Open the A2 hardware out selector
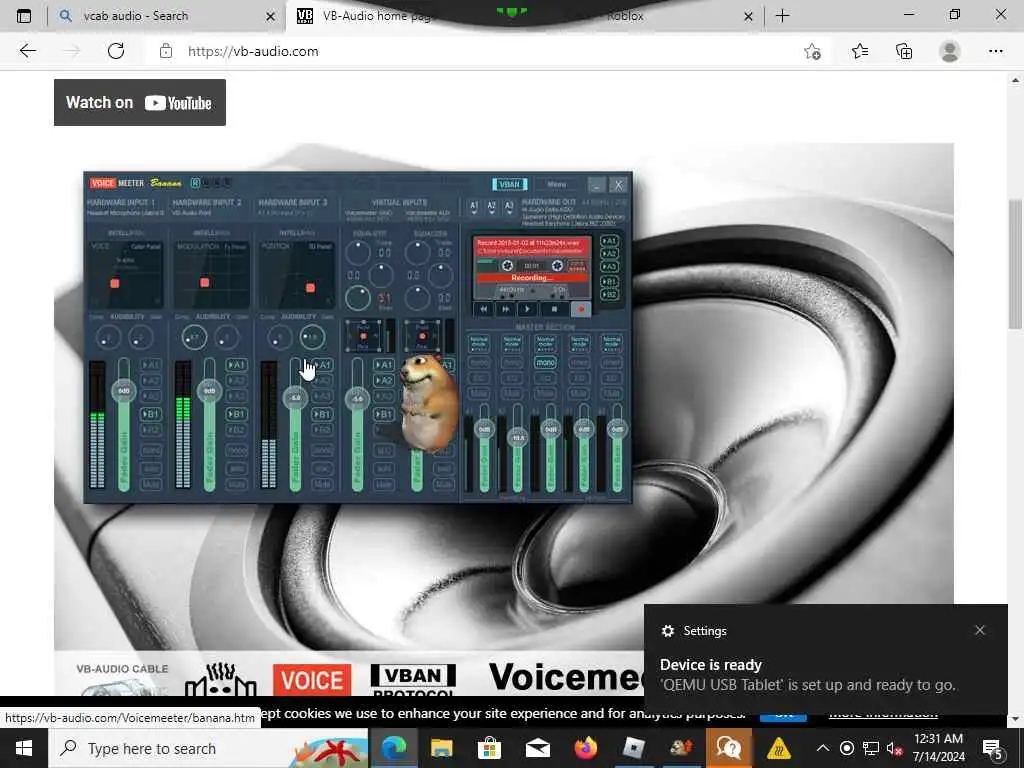The width and height of the screenshot is (1024, 768). pyautogui.click(x=491, y=207)
